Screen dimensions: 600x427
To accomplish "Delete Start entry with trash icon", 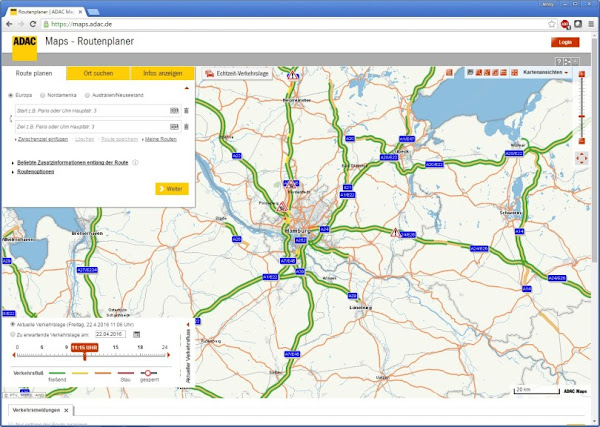I will (x=186, y=111).
